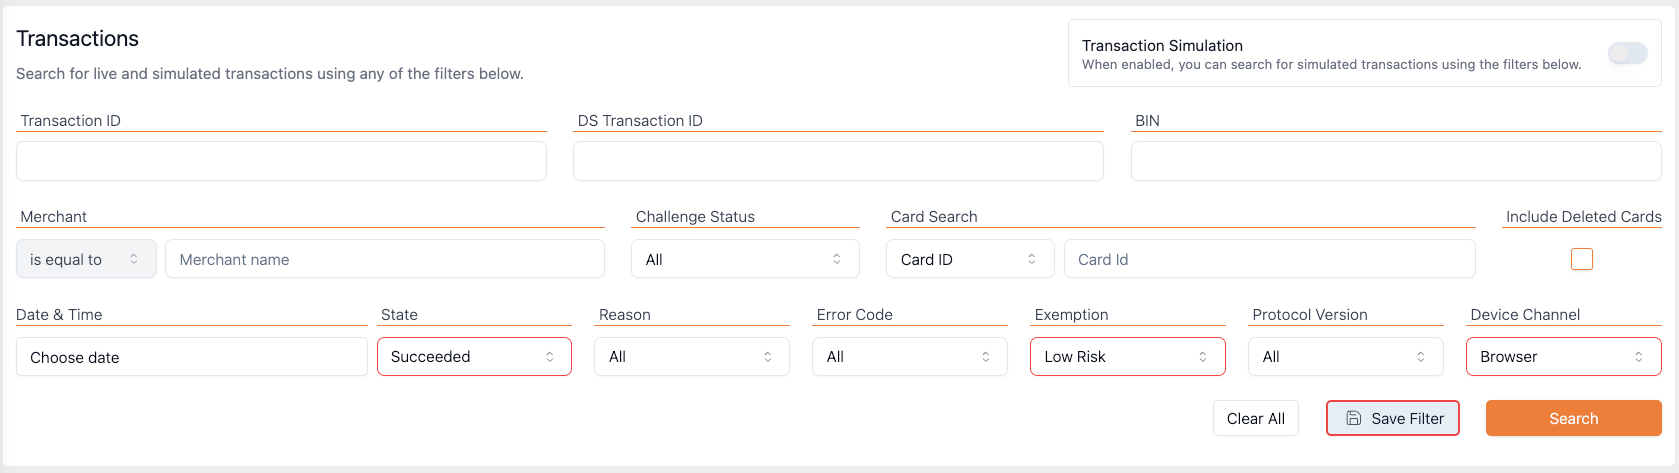This screenshot has height=473, width=1679.
Task: Expand the Protocol Version dropdown
Action: point(1345,357)
